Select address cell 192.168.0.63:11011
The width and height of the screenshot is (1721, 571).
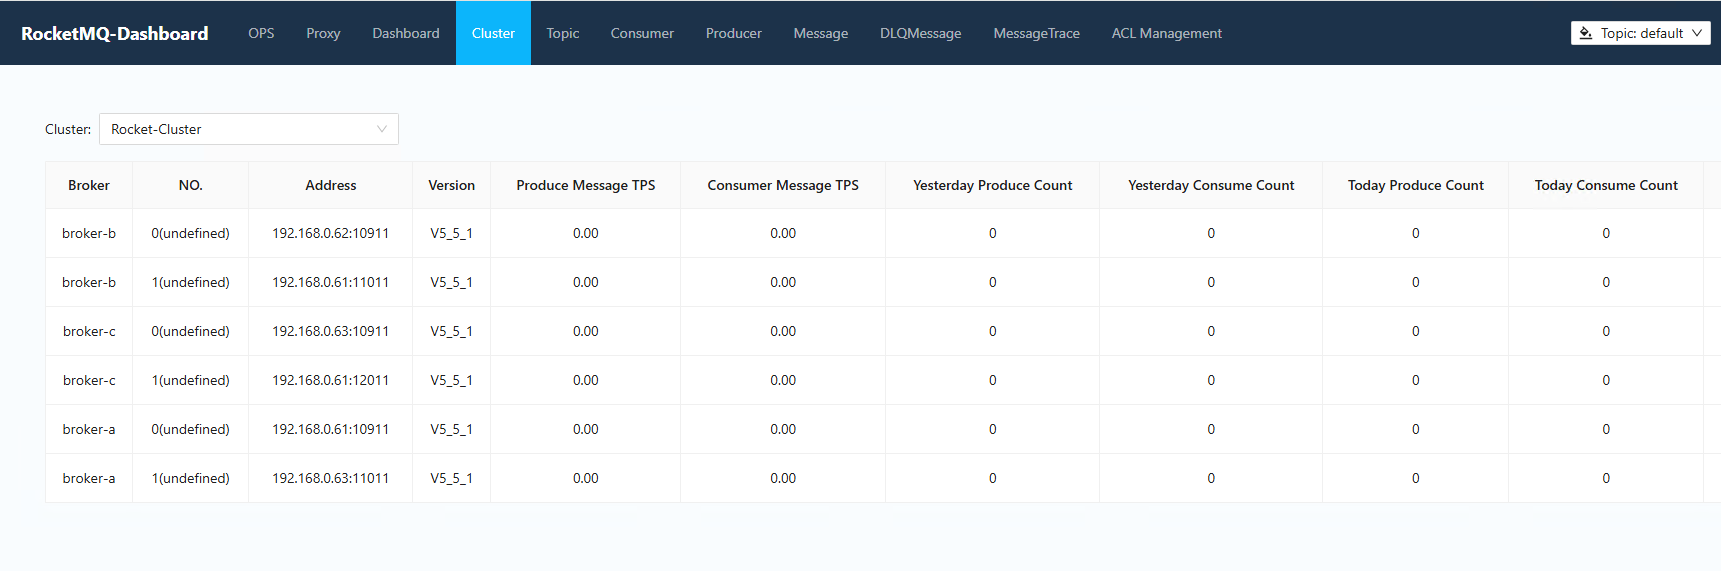[331, 478]
